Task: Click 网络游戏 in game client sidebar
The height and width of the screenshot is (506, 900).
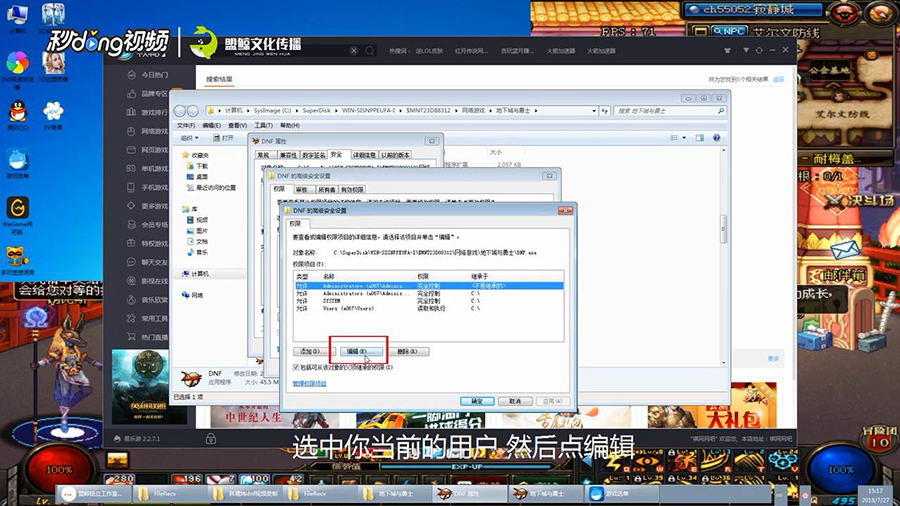Action: [x=148, y=131]
